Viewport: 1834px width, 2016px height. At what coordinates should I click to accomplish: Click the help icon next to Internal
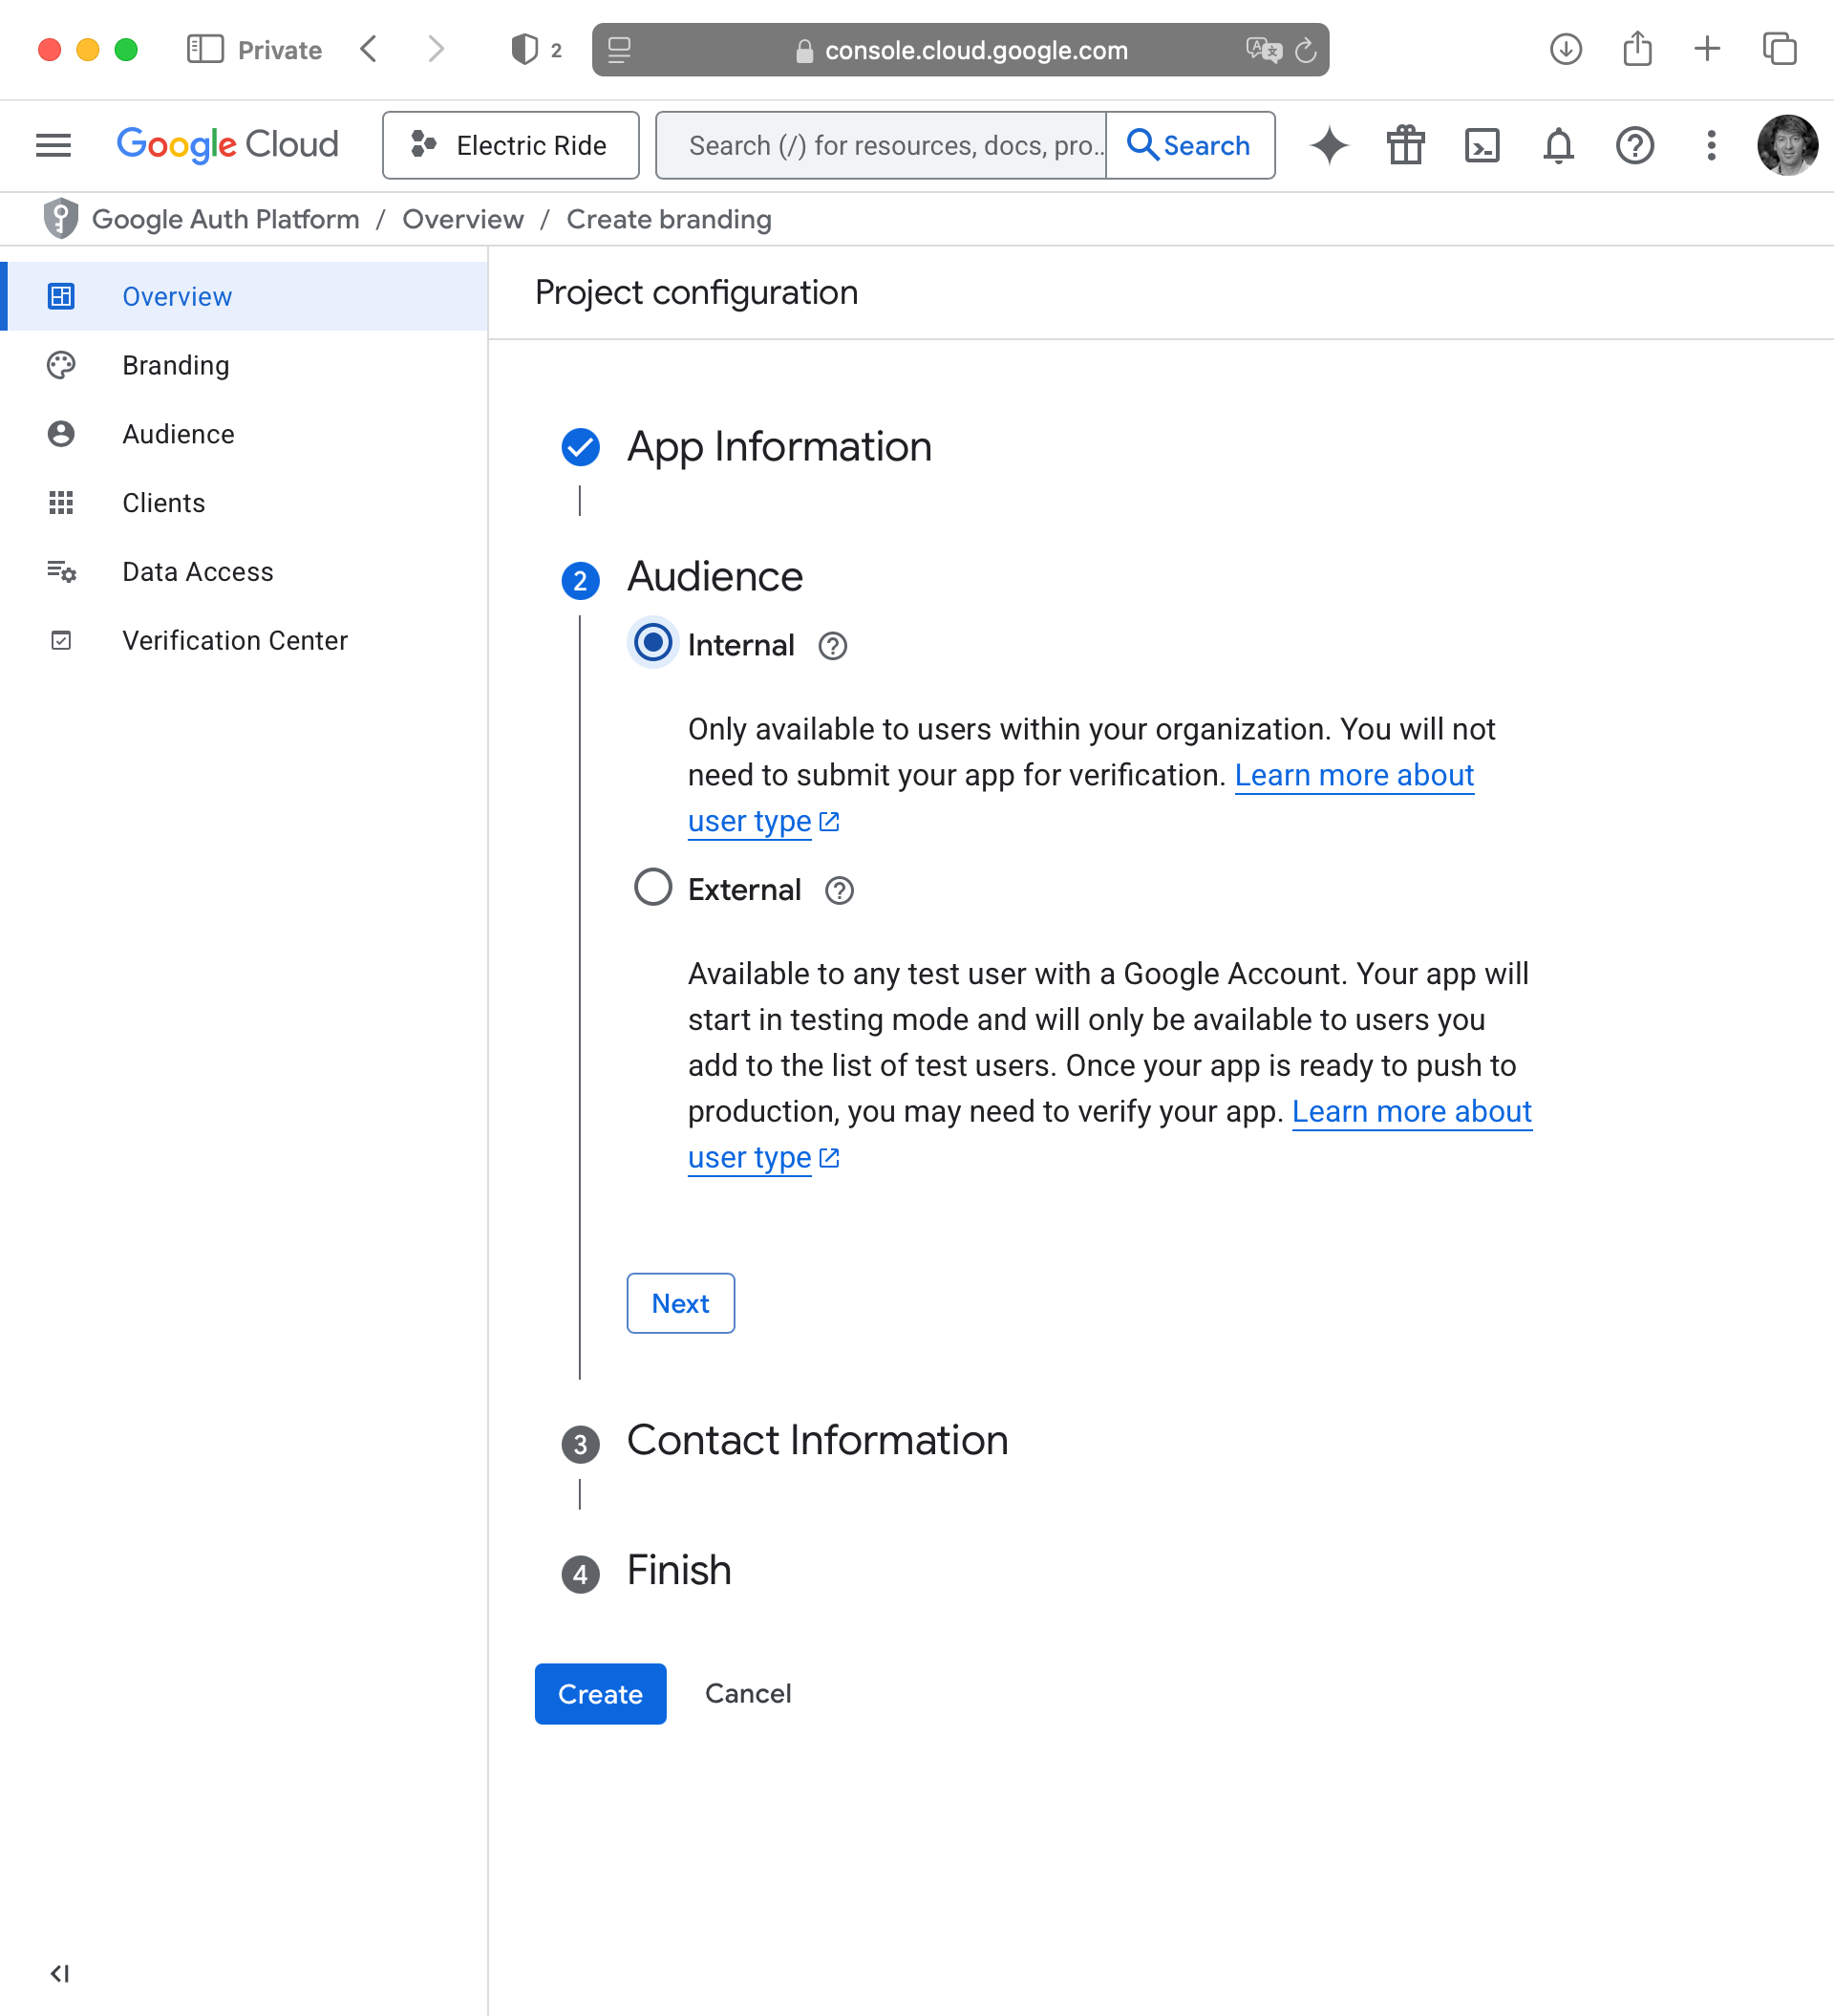coord(832,647)
